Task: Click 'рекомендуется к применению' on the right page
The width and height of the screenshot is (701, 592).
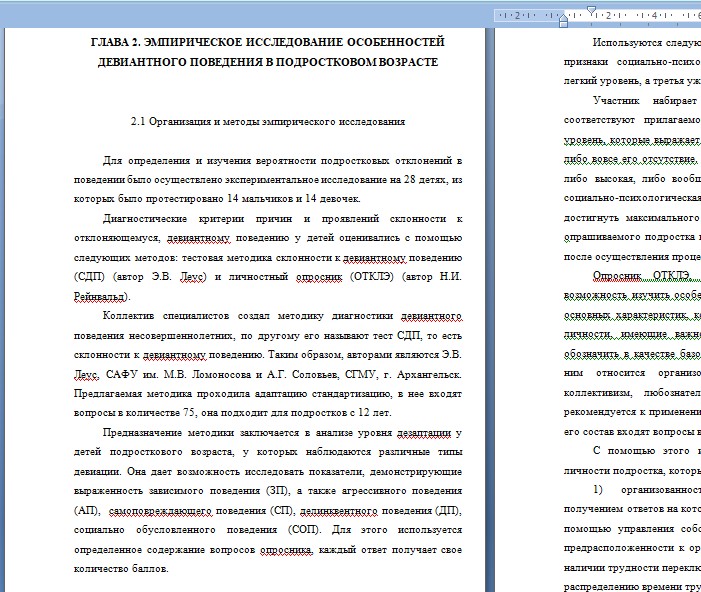Action: tap(632, 412)
